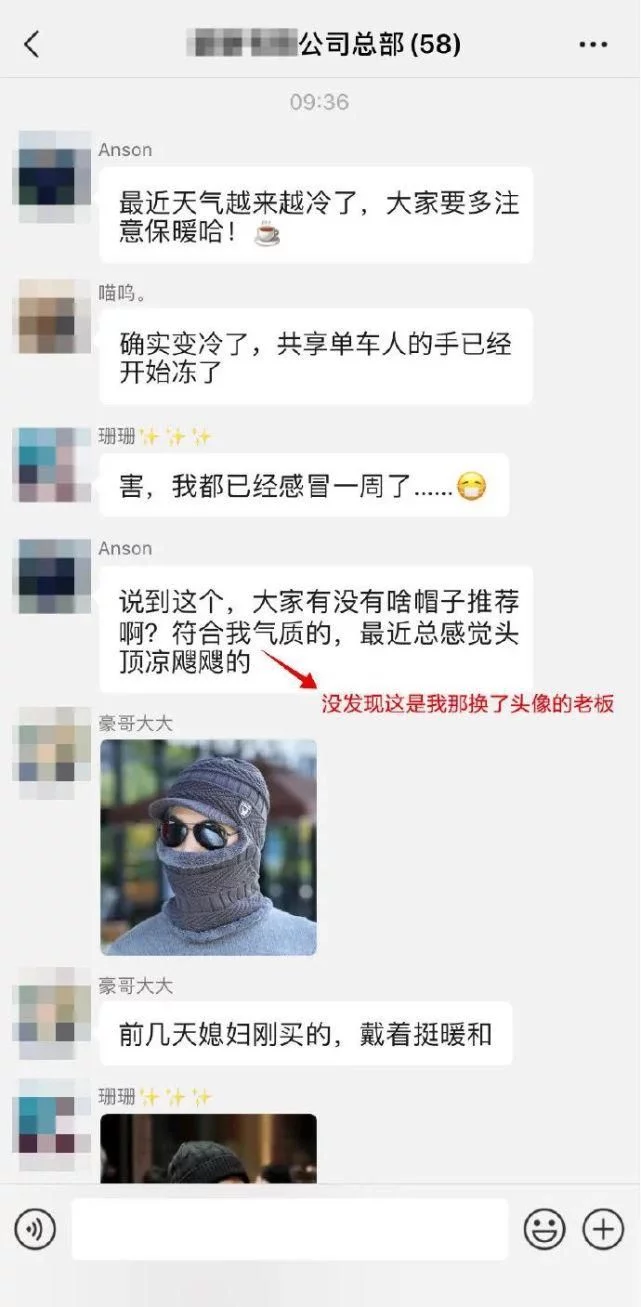Switch to voice input mode icon

coord(35,1229)
